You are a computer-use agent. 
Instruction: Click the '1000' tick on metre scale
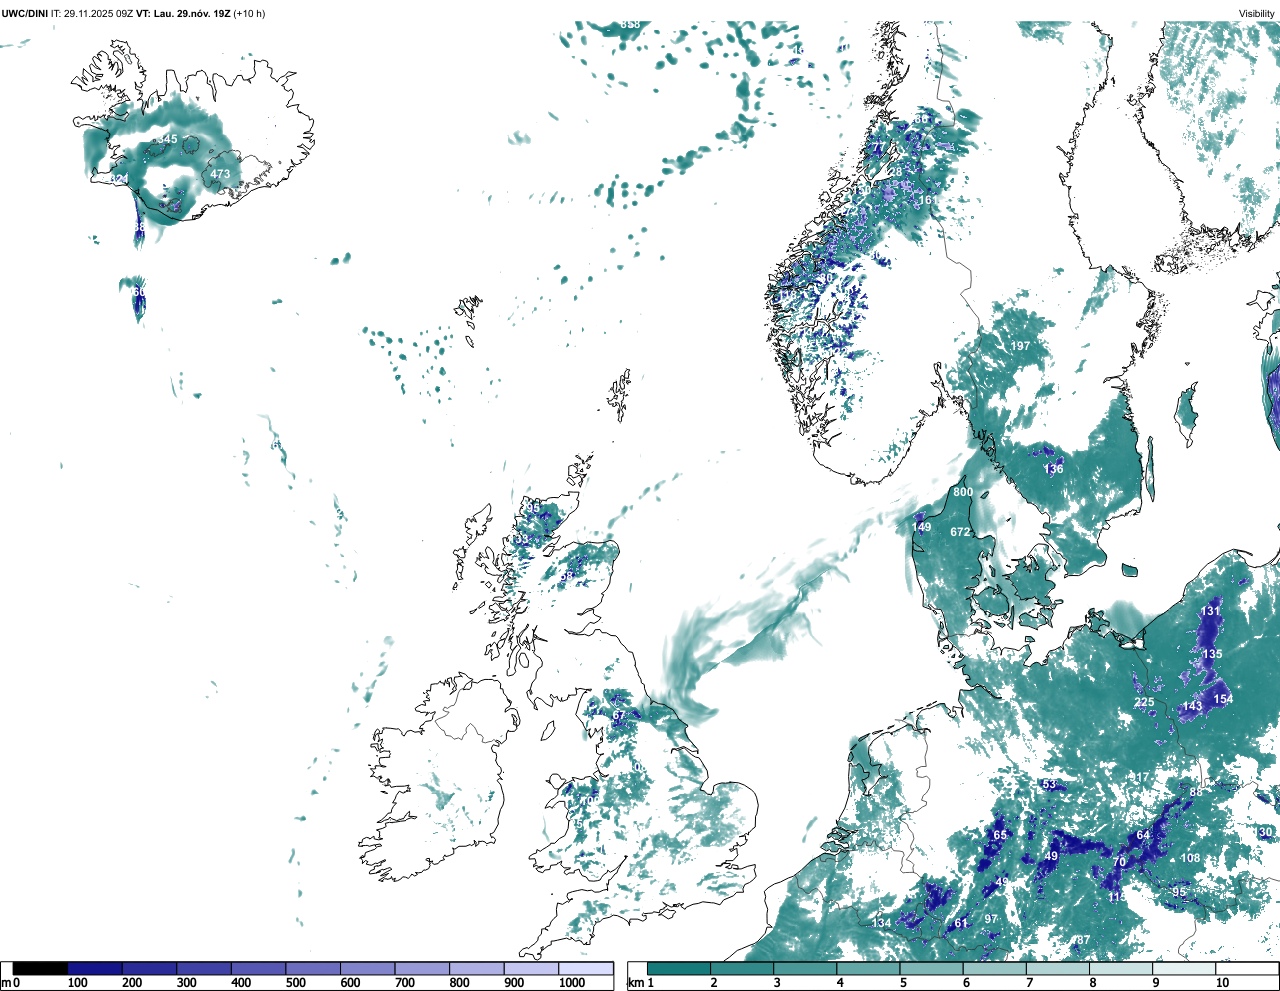pyautogui.click(x=572, y=983)
